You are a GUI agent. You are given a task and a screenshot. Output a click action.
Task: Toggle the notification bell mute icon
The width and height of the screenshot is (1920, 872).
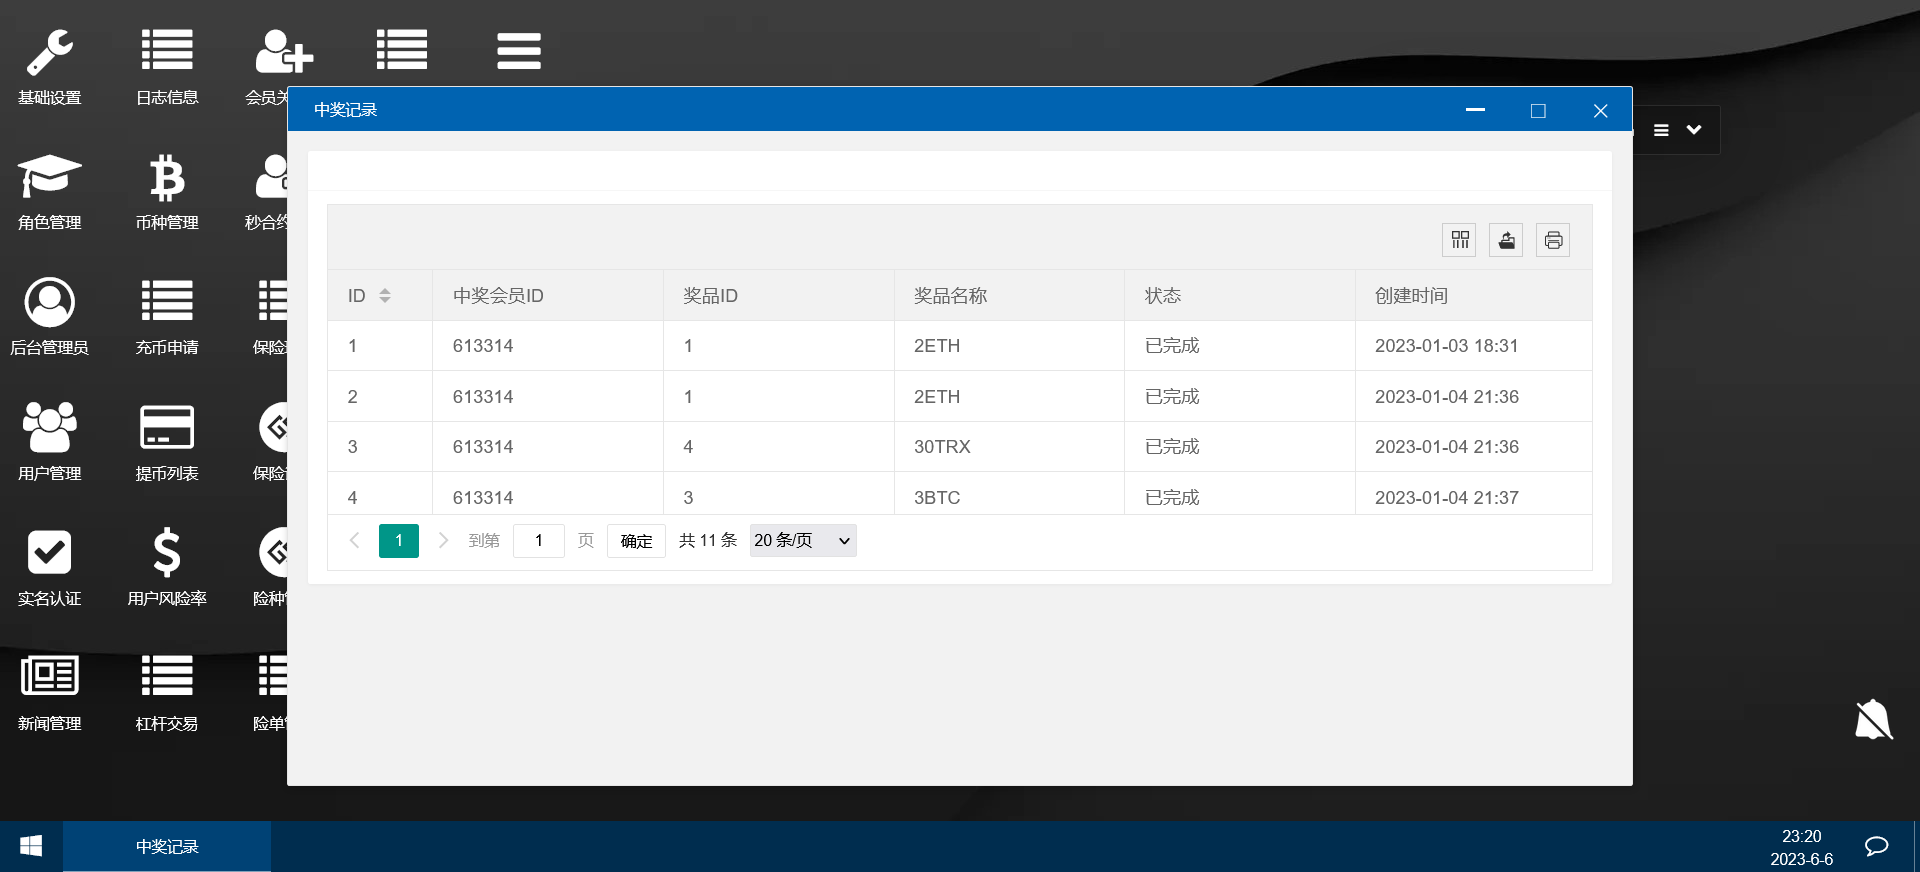pyautogui.click(x=1873, y=719)
